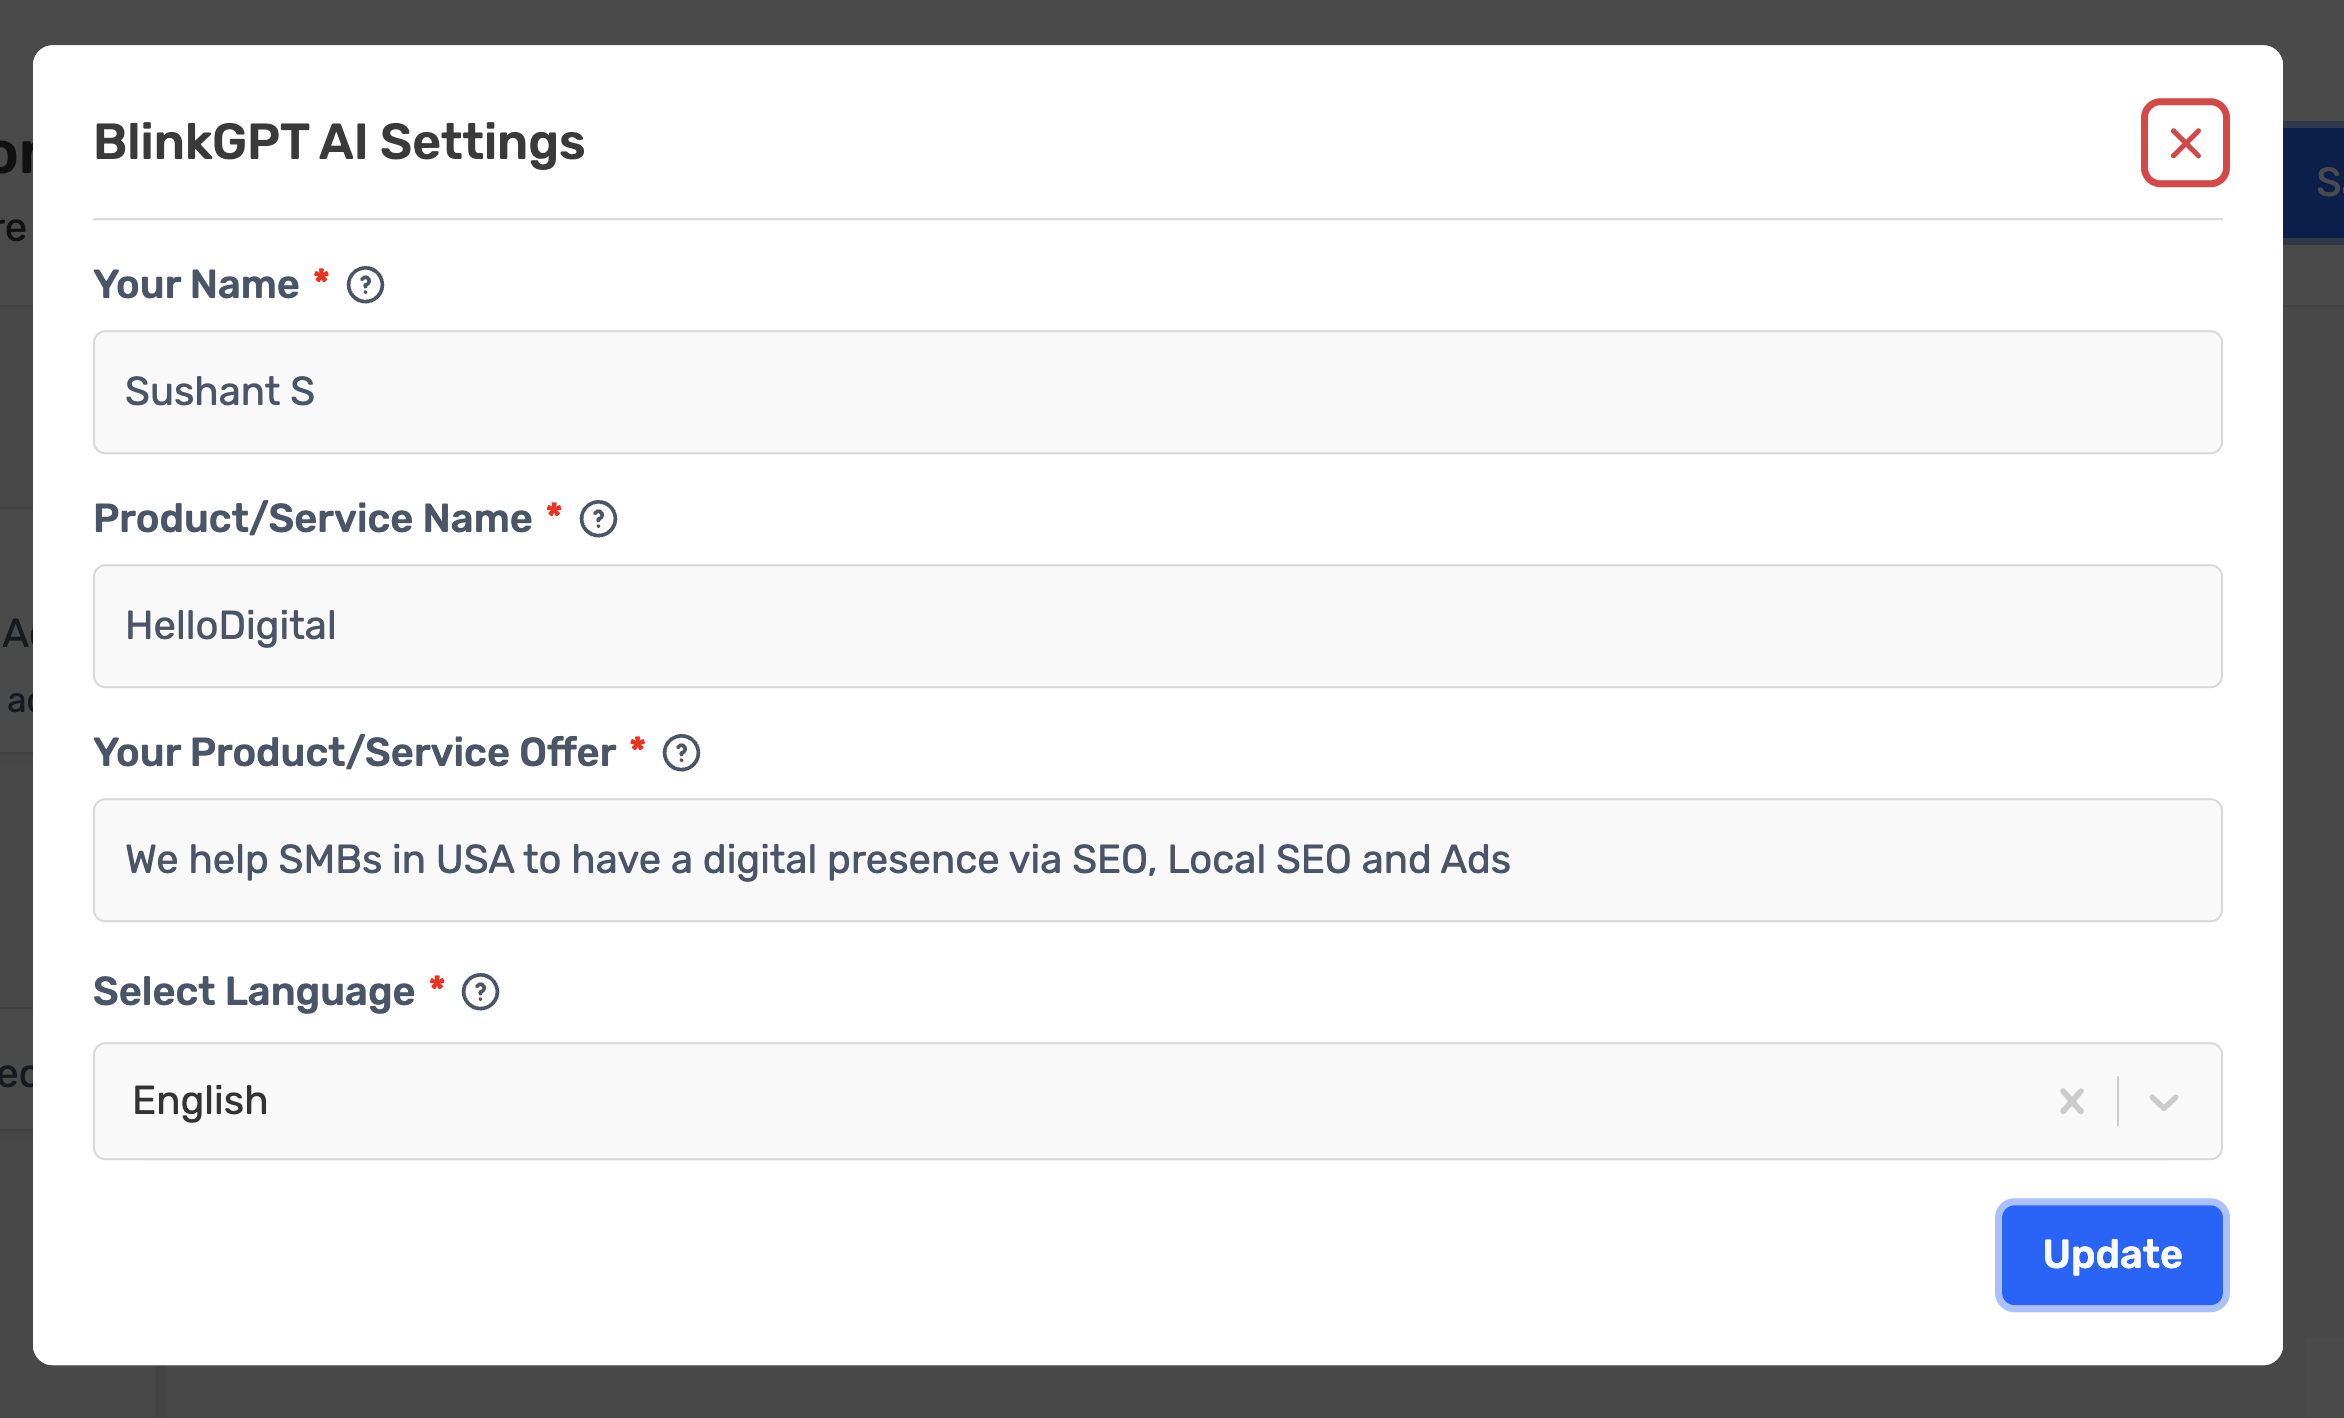Show help for Your Product/Service Offer

[681, 753]
